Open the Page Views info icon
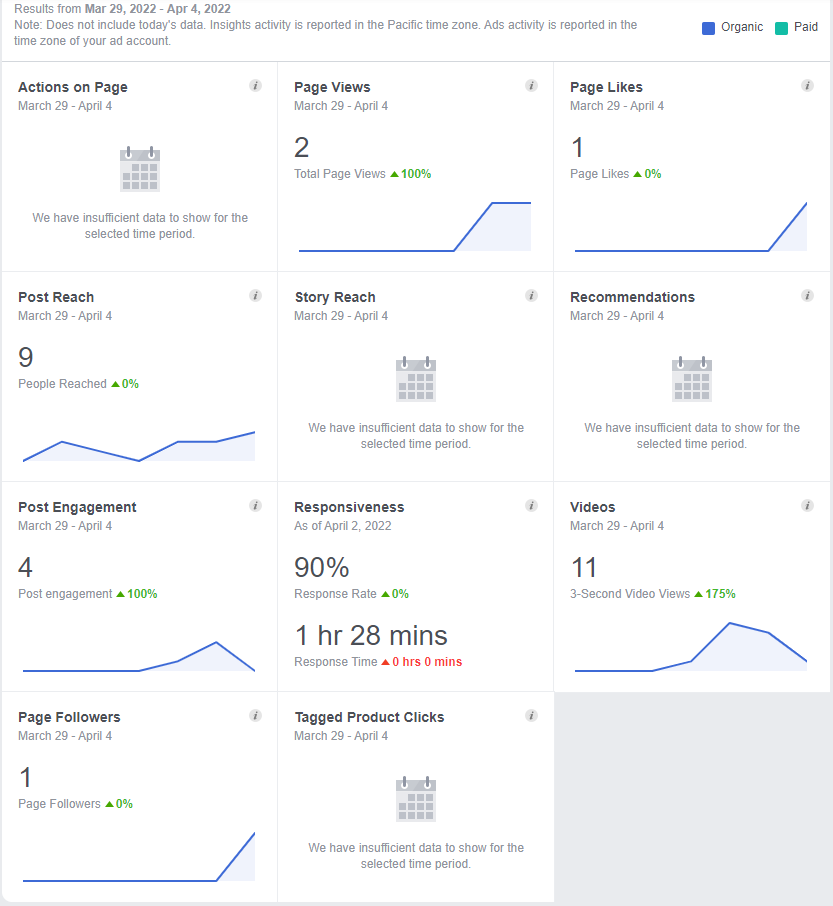Viewport: 833px width, 906px height. pos(531,86)
